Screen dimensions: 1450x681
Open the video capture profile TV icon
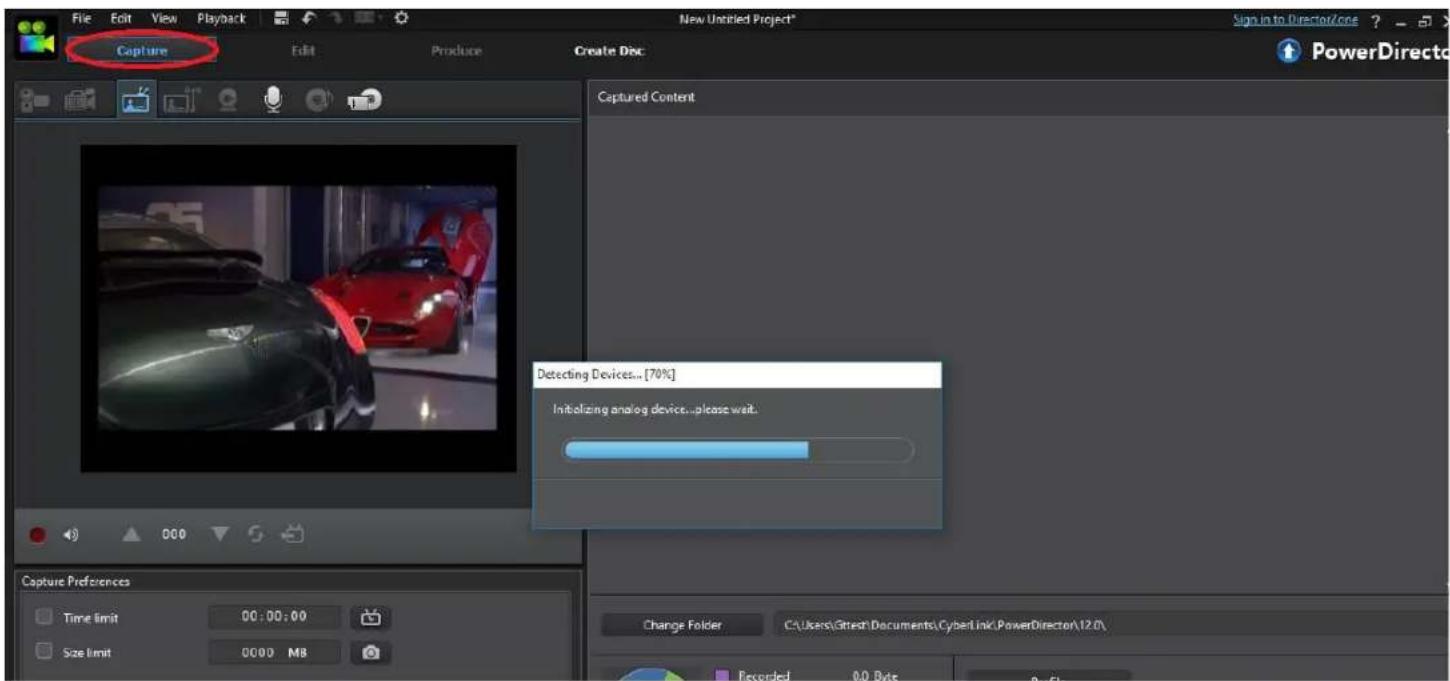tap(371, 617)
